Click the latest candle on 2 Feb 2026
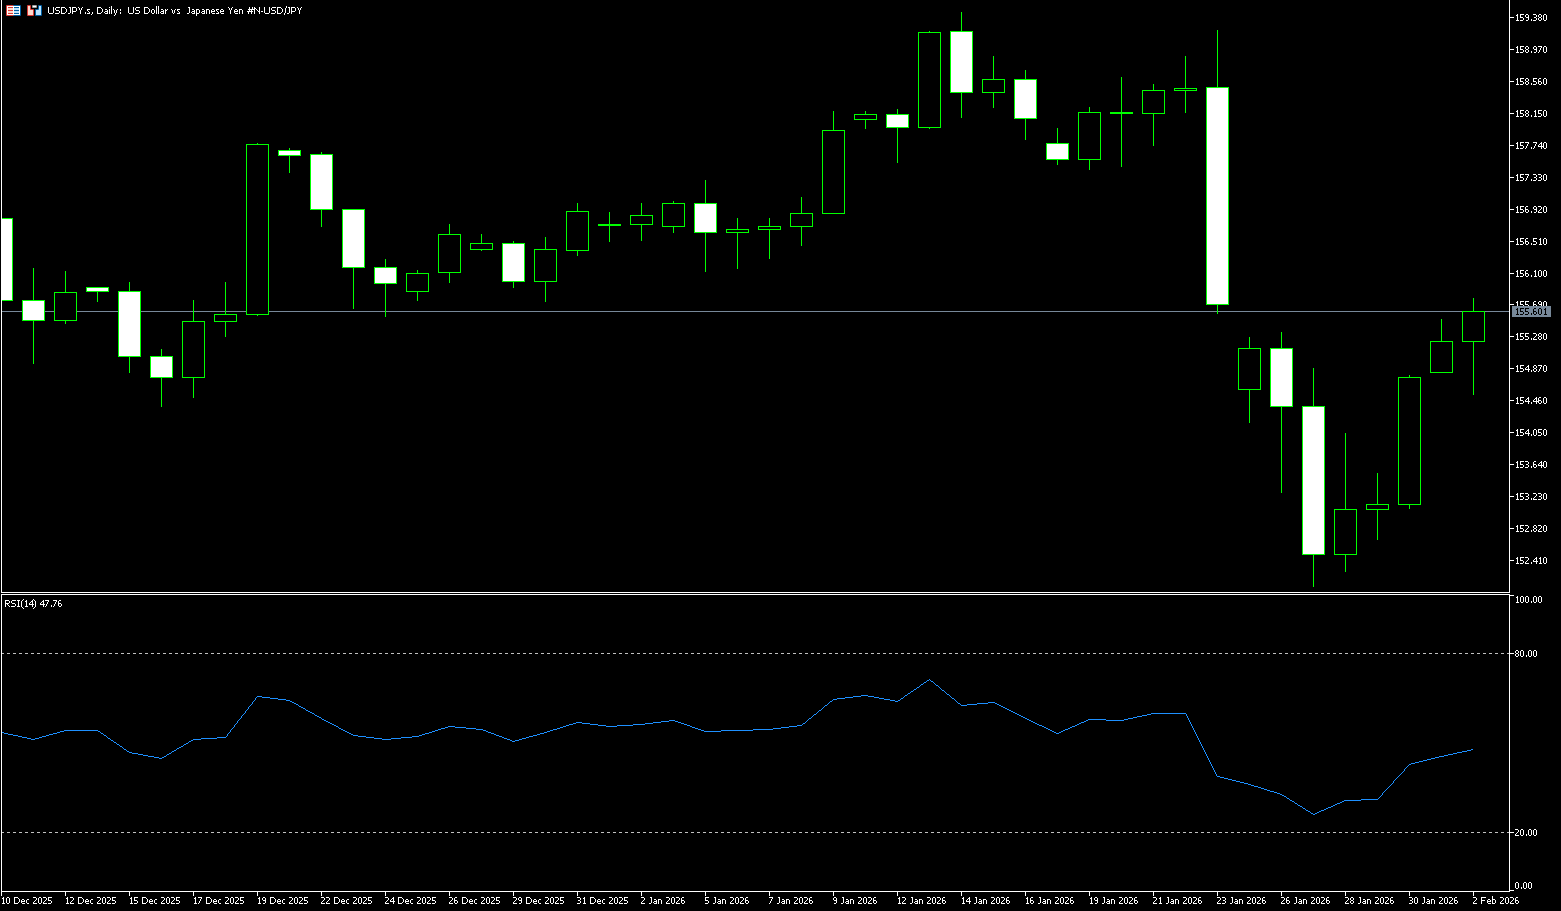This screenshot has width=1561, height=911. tap(1473, 327)
